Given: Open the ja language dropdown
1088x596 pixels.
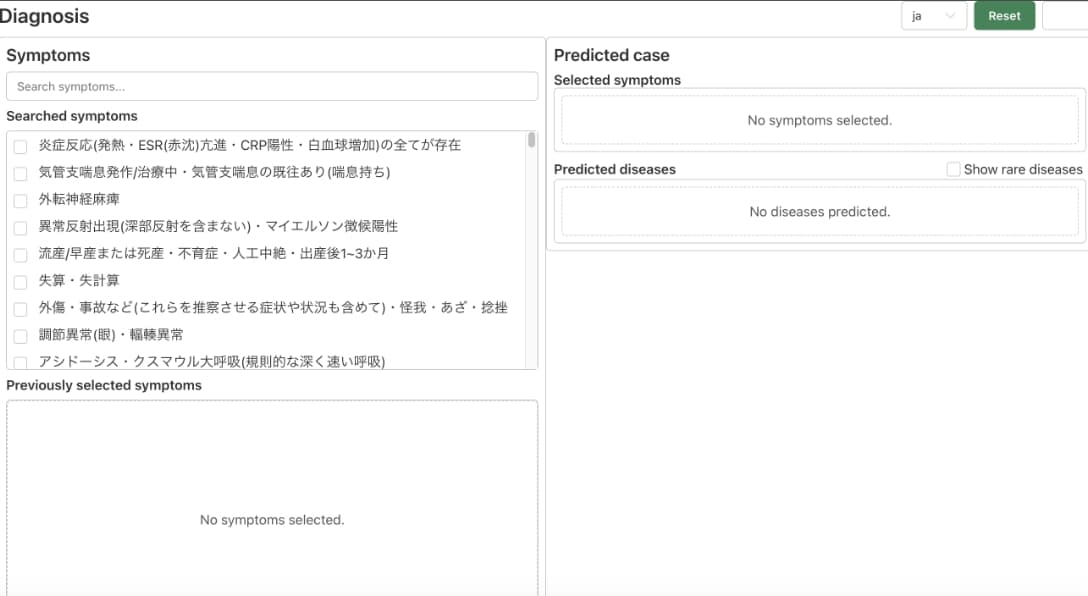Looking at the screenshot, I should pos(933,16).
